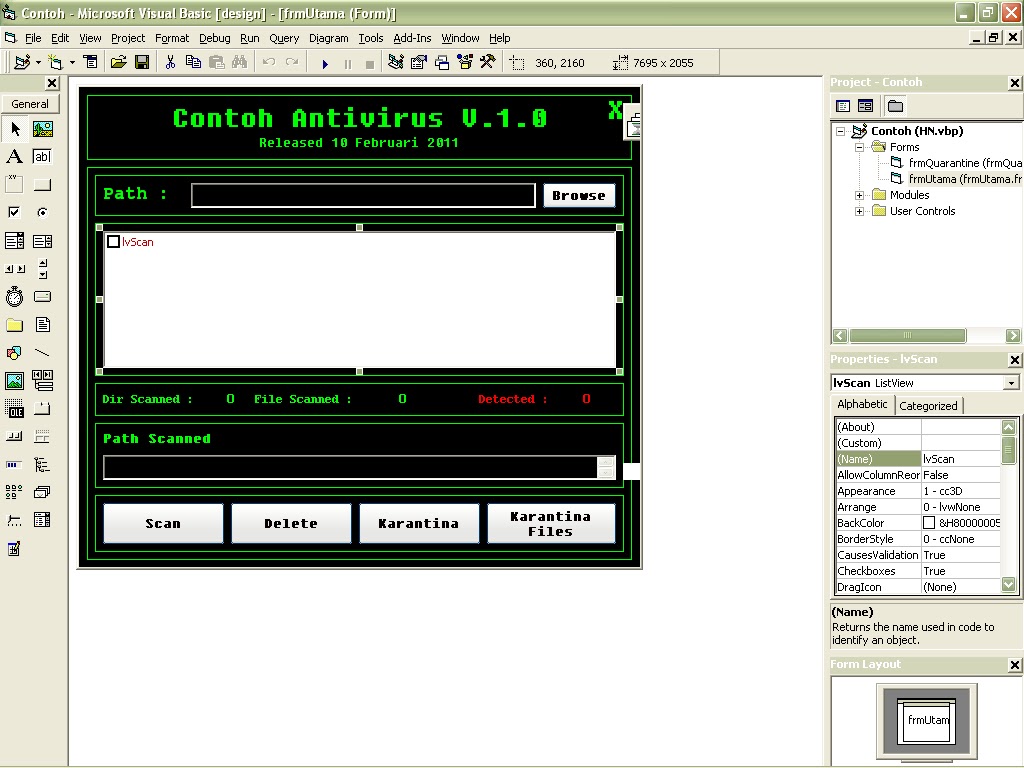This screenshot has height=768, width=1024.
Task: Expand the Modules folder node
Action: 859,195
